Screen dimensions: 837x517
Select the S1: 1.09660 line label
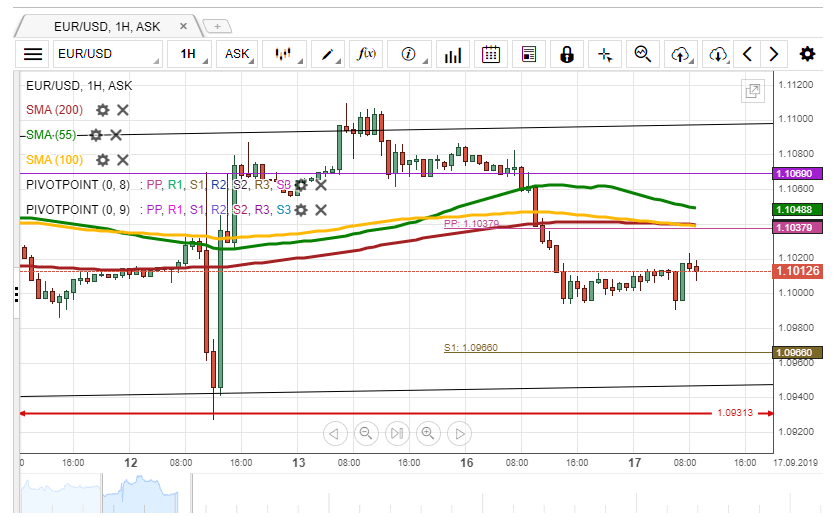tap(471, 348)
